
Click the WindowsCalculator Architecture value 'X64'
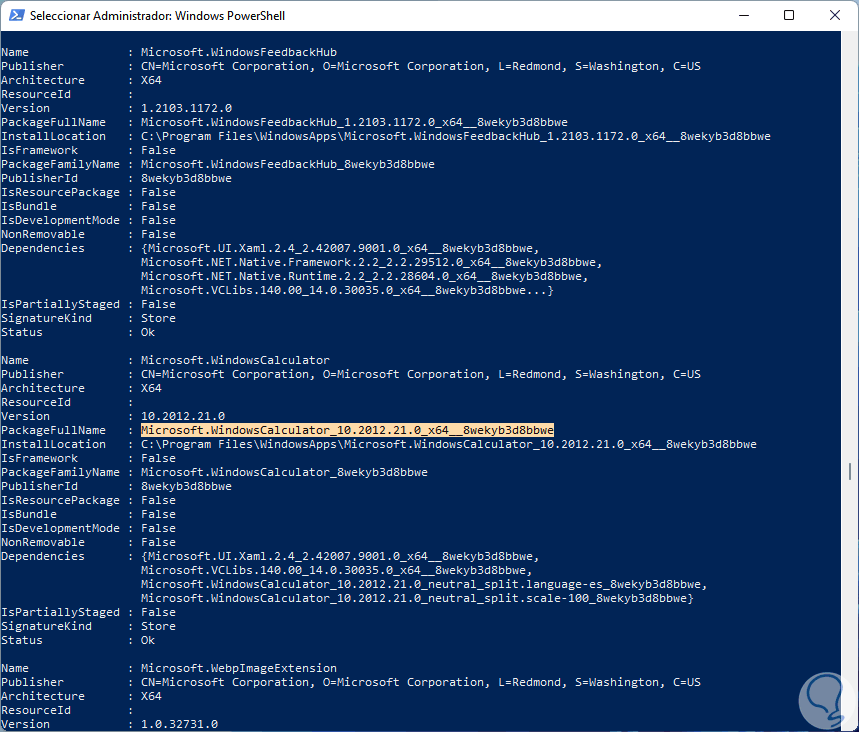pos(151,388)
